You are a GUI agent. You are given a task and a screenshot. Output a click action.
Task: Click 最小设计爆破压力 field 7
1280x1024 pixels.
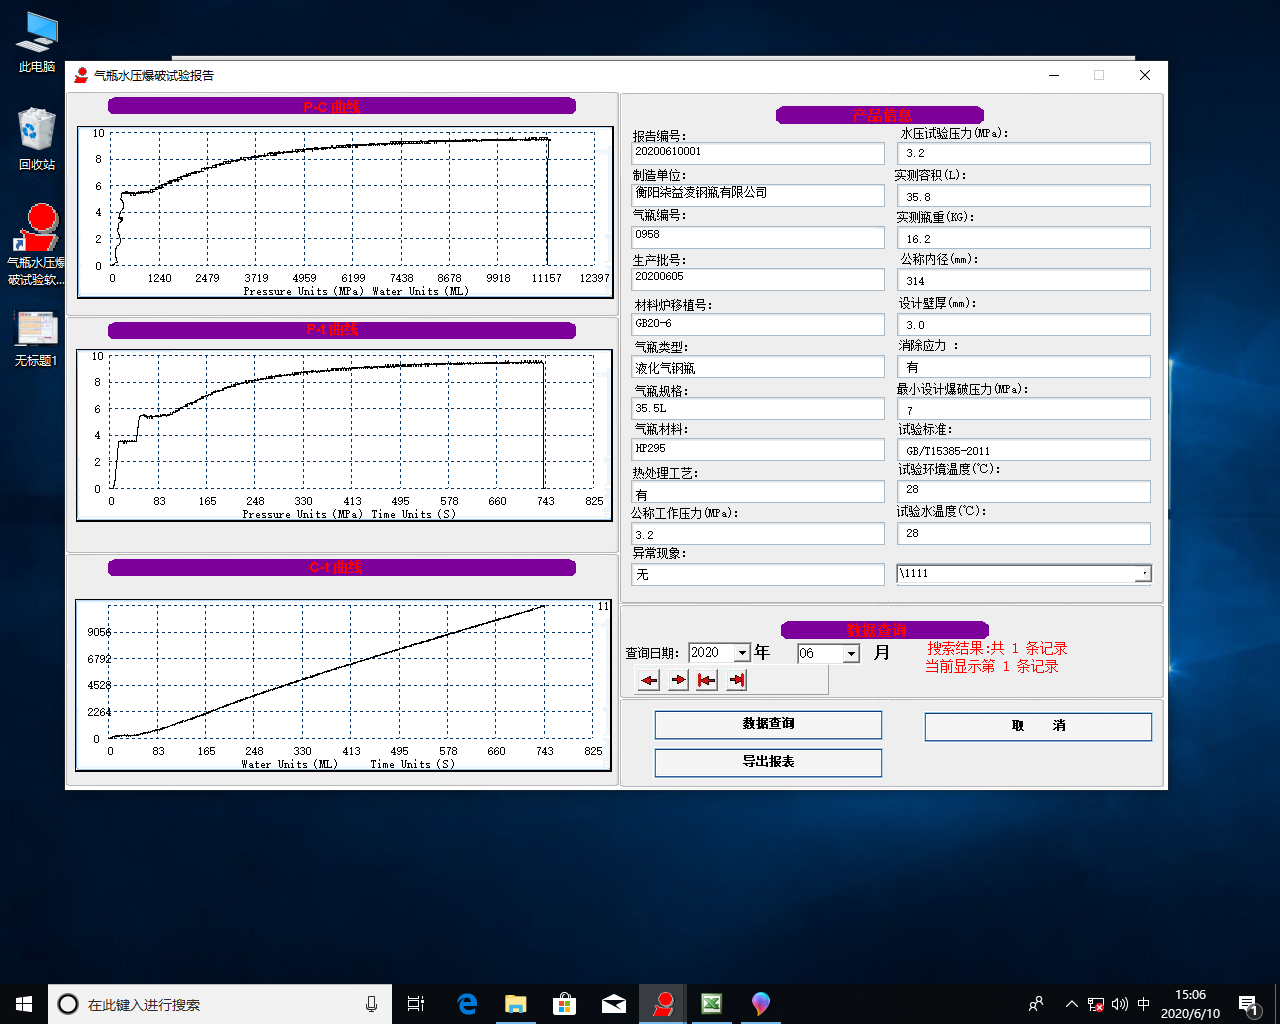(x=1024, y=409)
